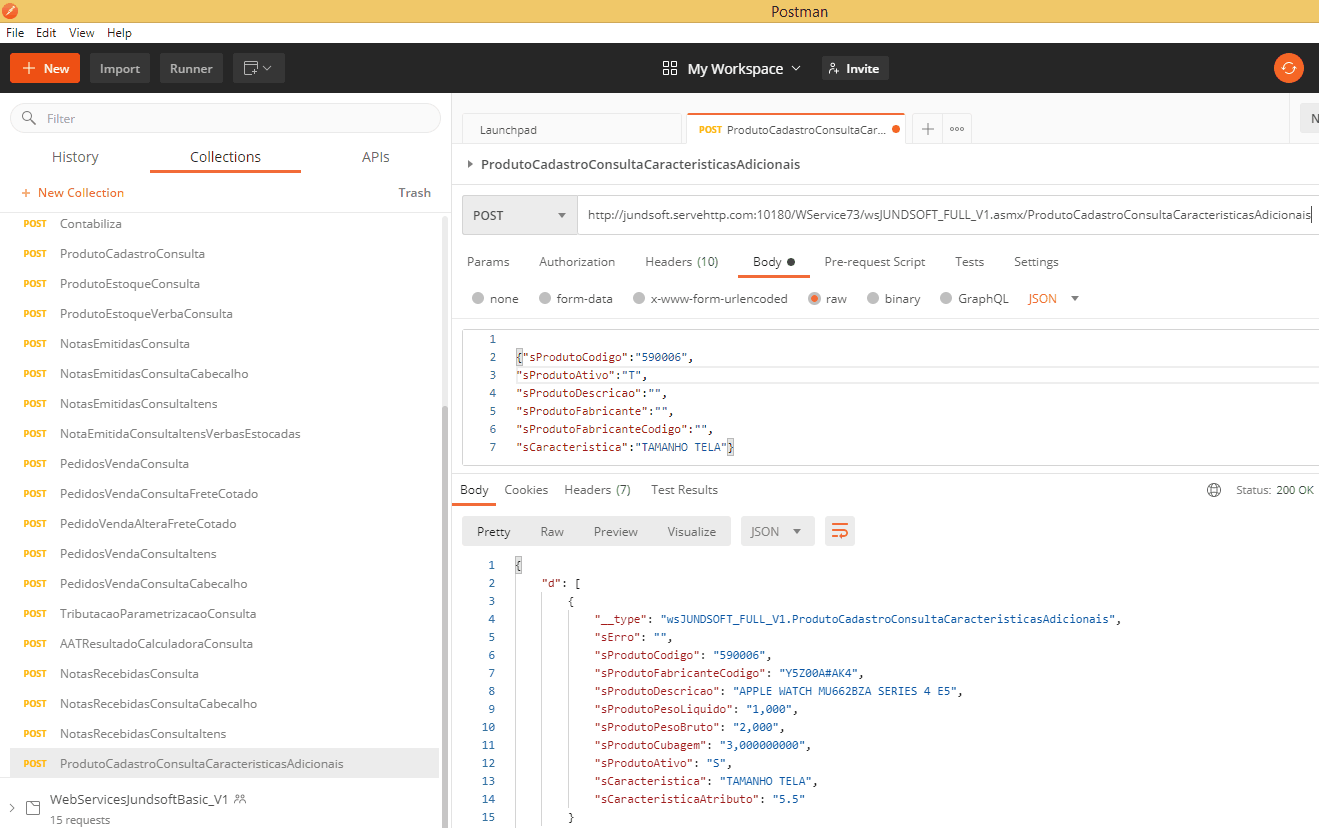Toggle the wrap lines icon in response

click(x=839, y=531)
